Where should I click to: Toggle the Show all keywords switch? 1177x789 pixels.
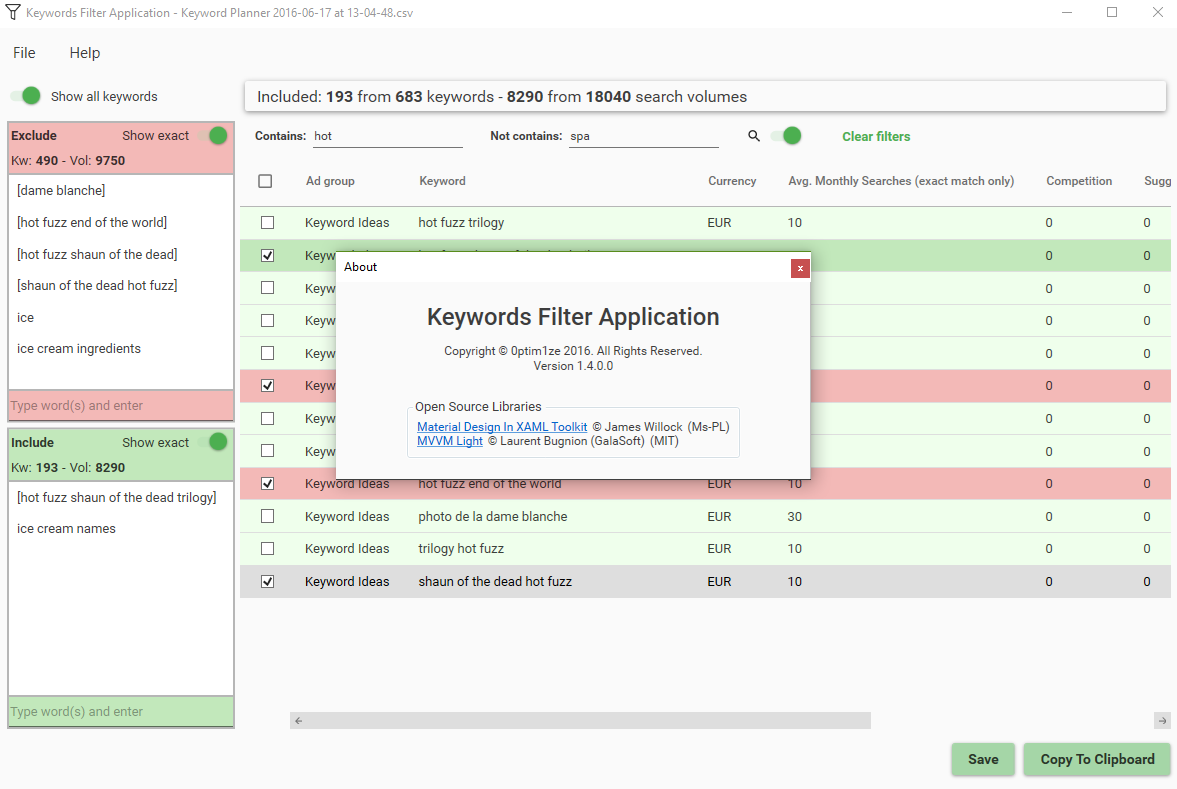(x=26, y=96)
